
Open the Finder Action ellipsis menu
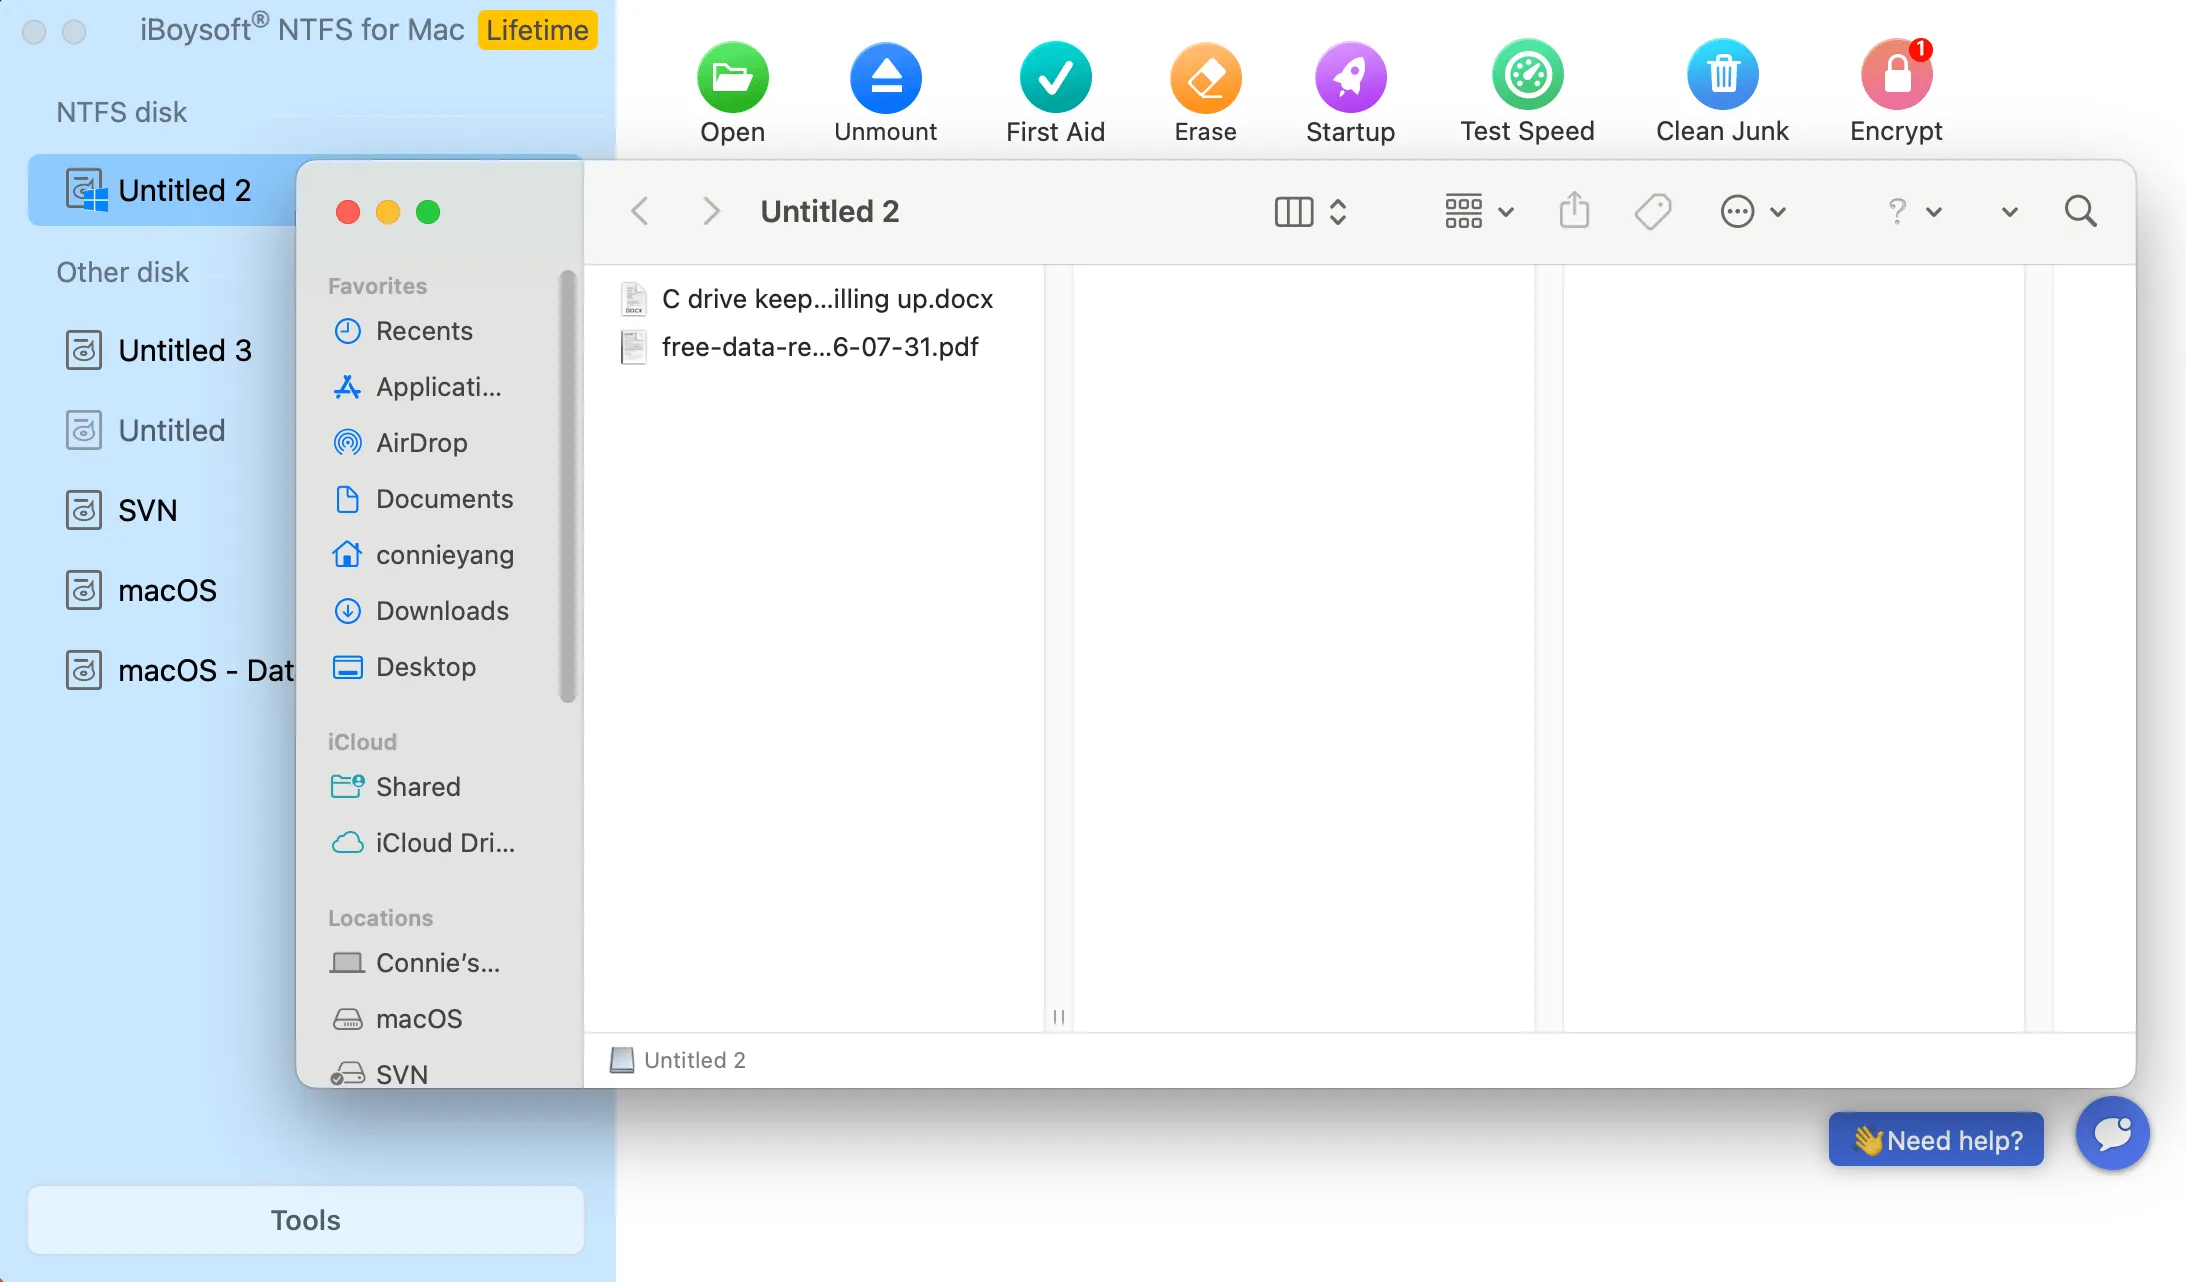(x=1753, y=212)
